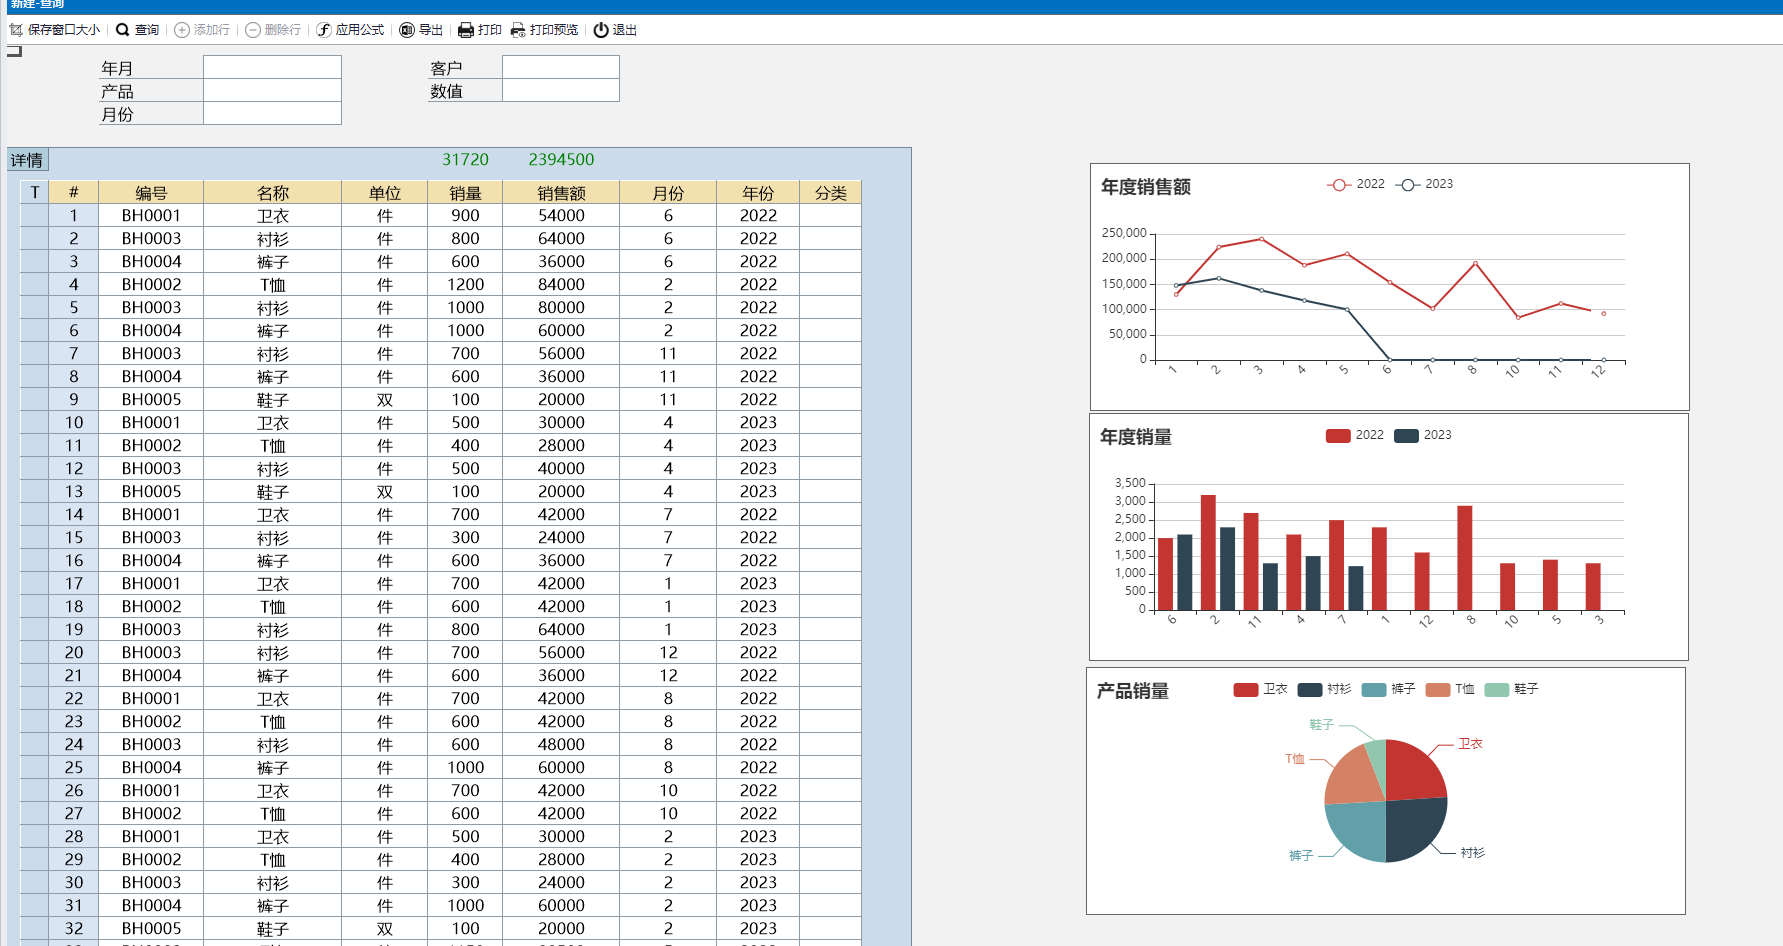Image resolution: width=1783 pixels, height=946 pixels.
Task: Click the 删除行 delete row icon
Action: tap(253, 30)
